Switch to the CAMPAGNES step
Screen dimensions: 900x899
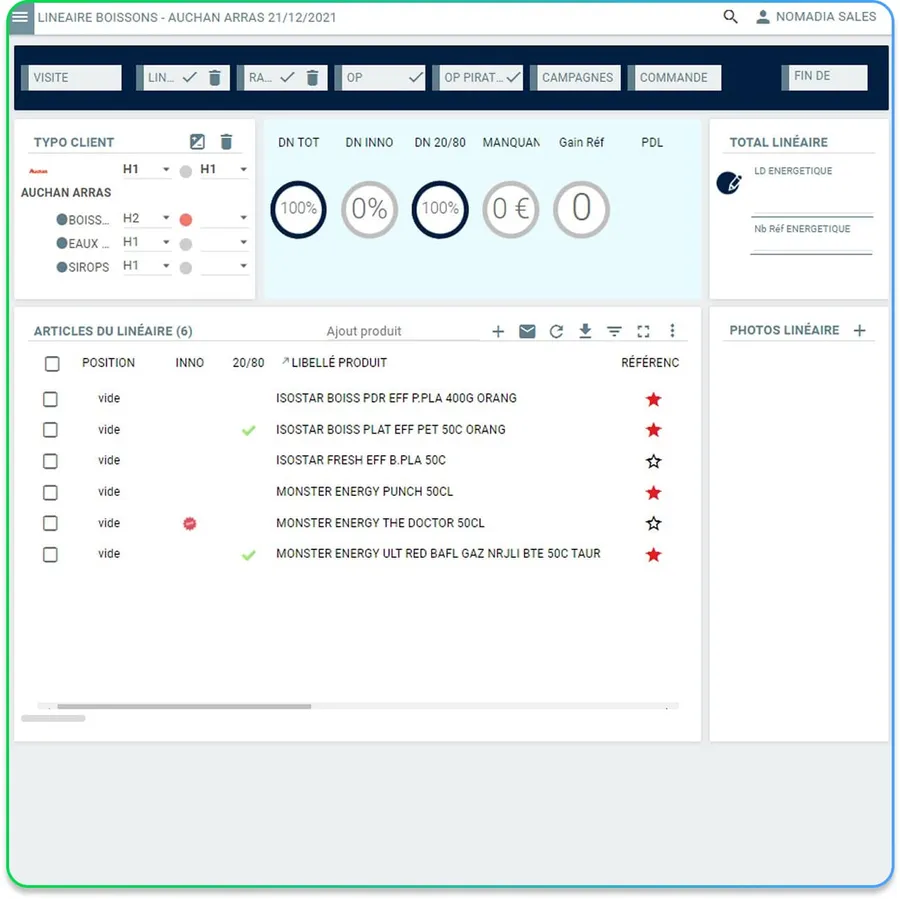pyautogui.click(x=575, y=78)
